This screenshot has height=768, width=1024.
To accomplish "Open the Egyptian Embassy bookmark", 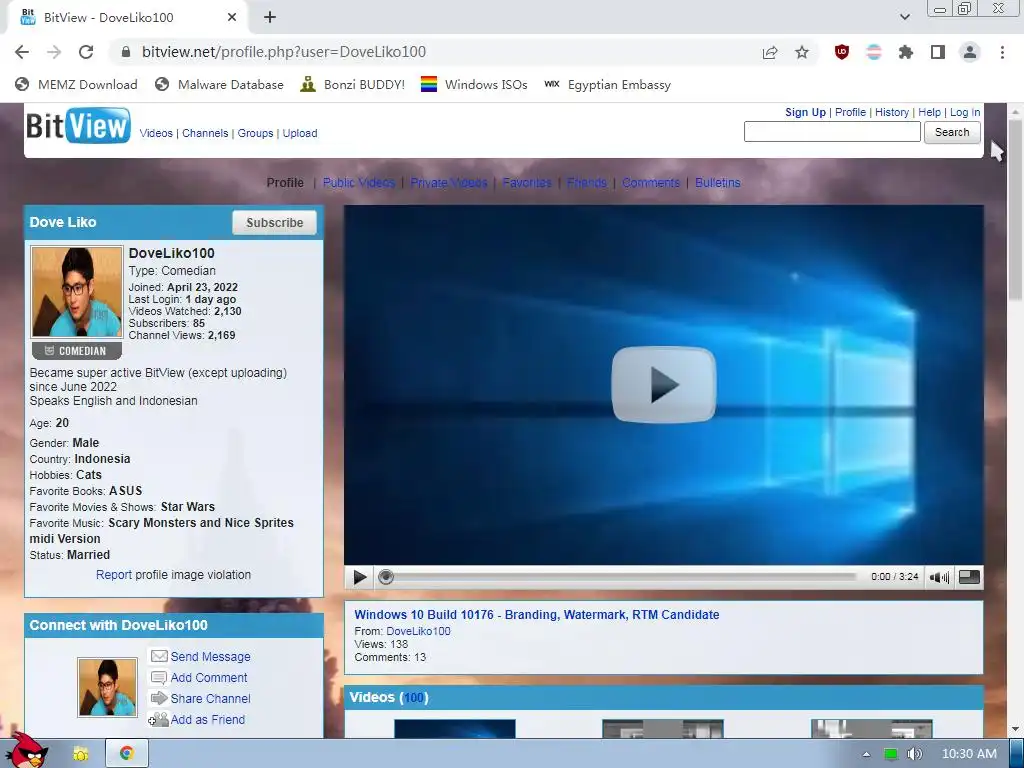I will 608,85.
